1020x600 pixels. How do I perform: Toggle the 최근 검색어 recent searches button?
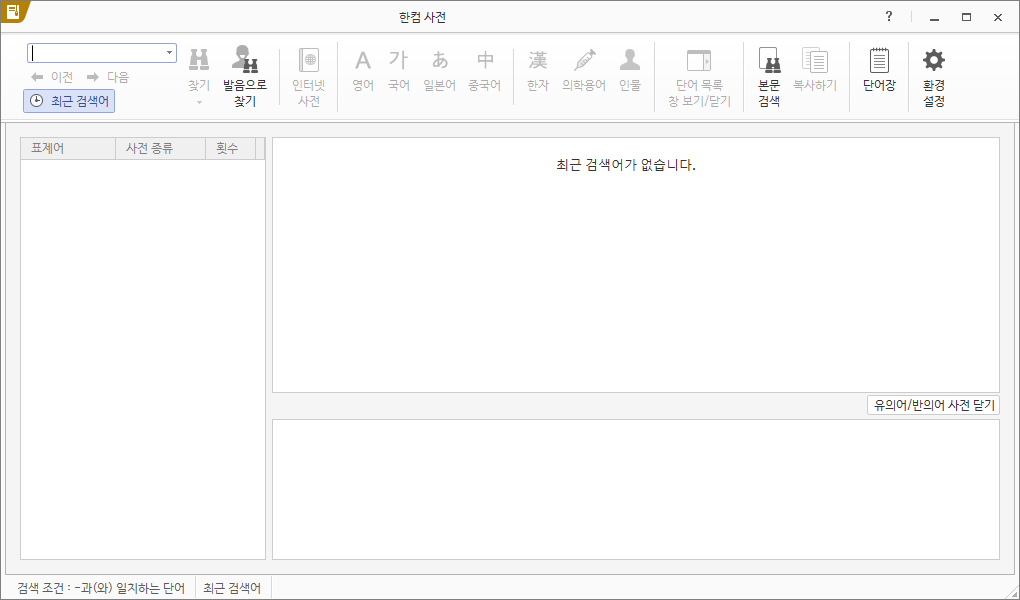coord(69,101)
